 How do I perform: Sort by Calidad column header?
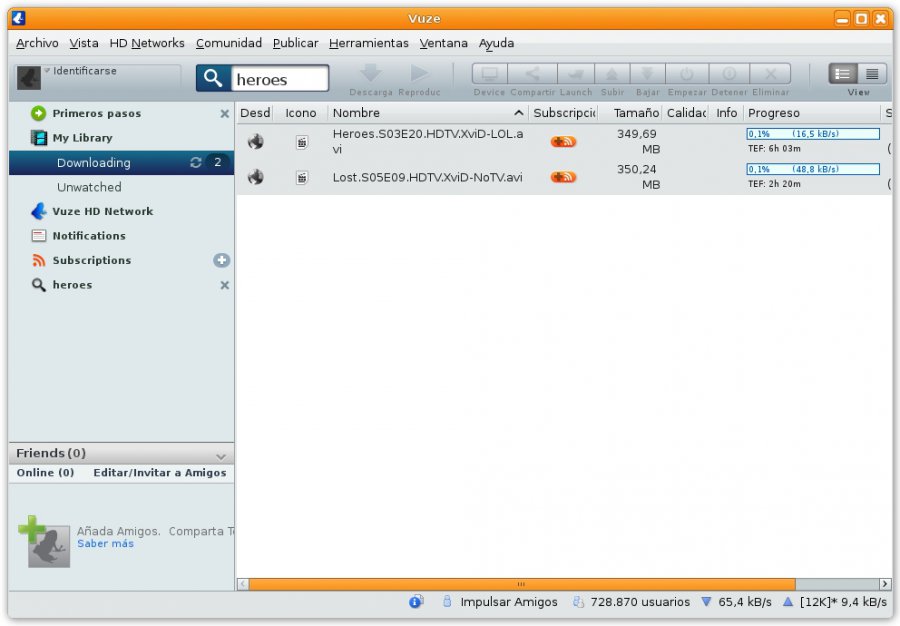[x=686, y=113]
